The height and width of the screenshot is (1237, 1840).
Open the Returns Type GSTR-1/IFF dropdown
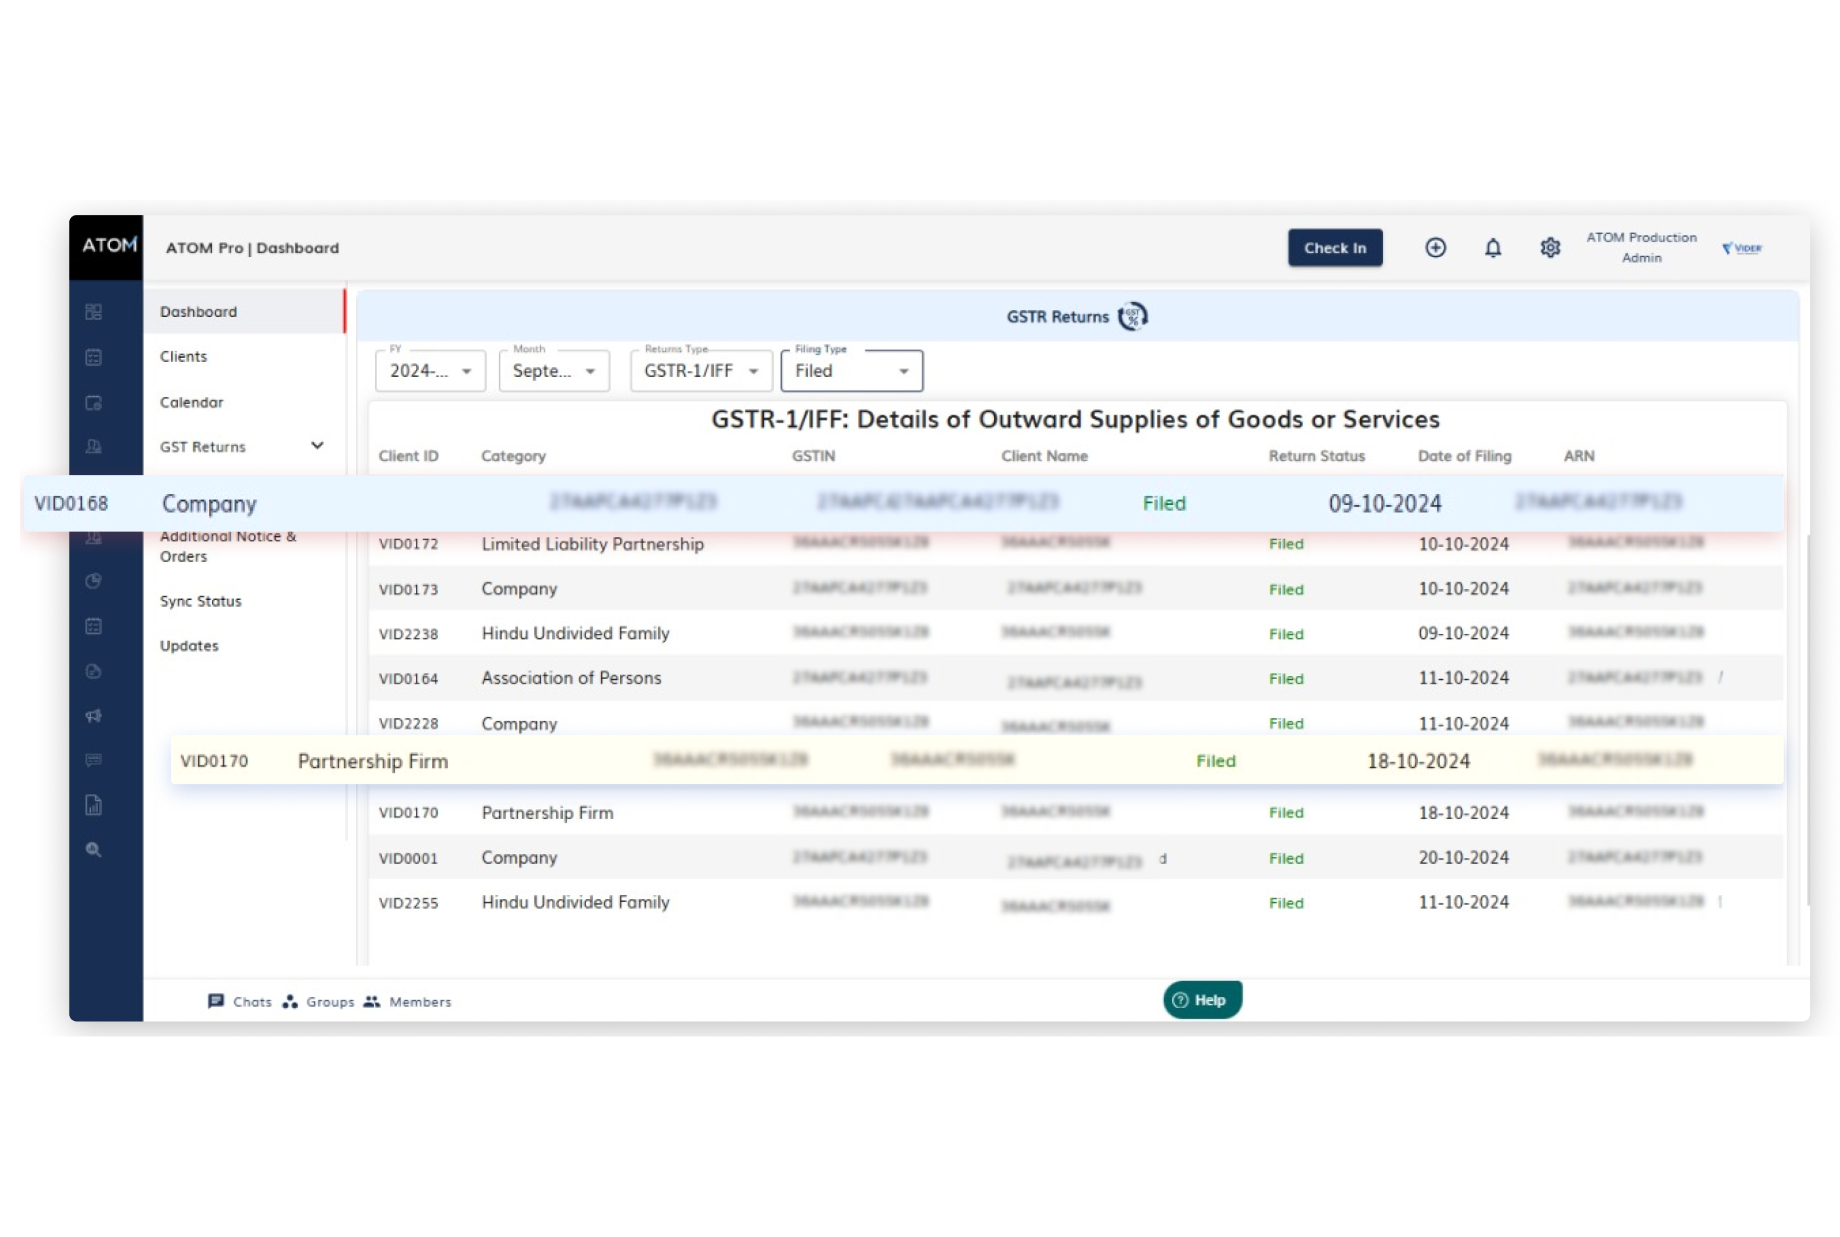[701, 371]
